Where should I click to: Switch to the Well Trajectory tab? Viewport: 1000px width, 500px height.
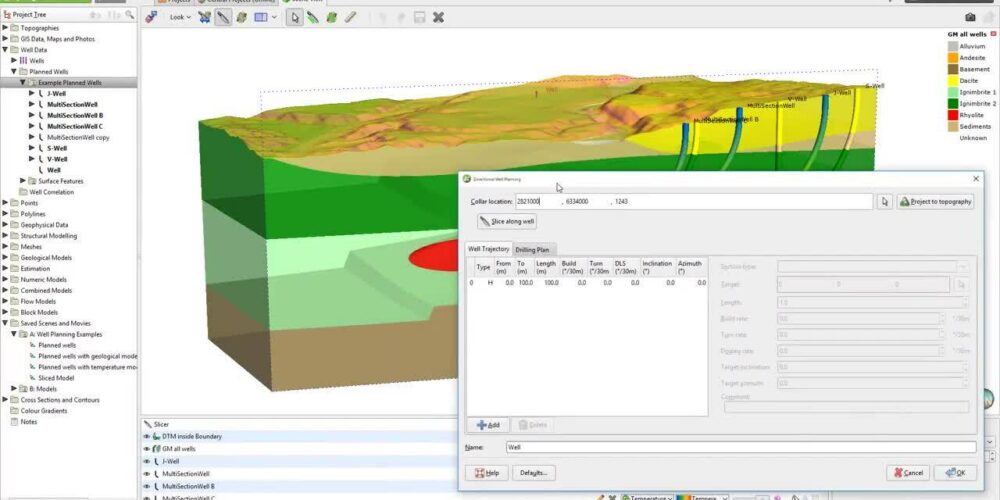(489, 249)
